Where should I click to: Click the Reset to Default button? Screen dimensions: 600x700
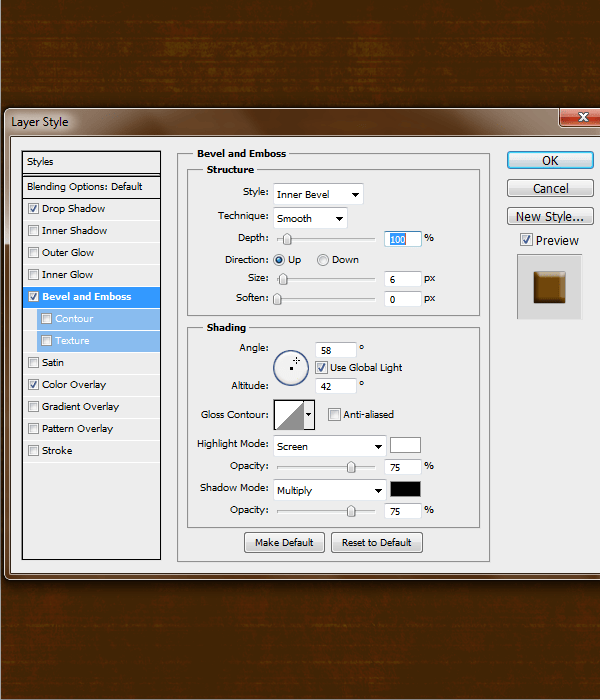(x=377, y=542)
